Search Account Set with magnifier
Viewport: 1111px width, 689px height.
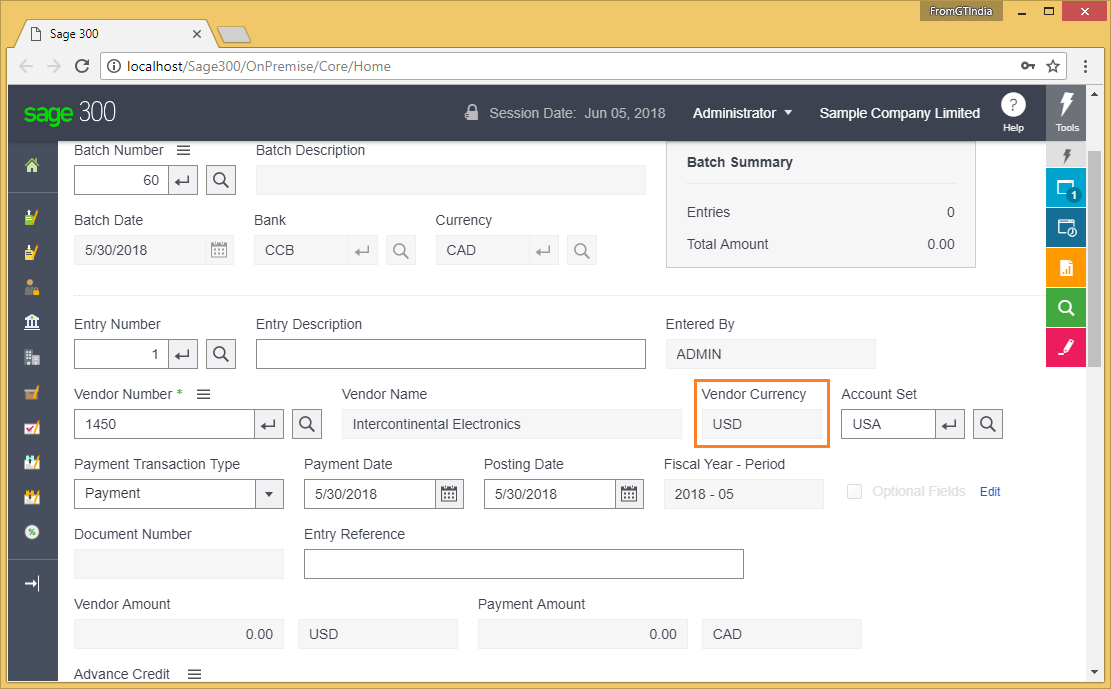[988, 424]
